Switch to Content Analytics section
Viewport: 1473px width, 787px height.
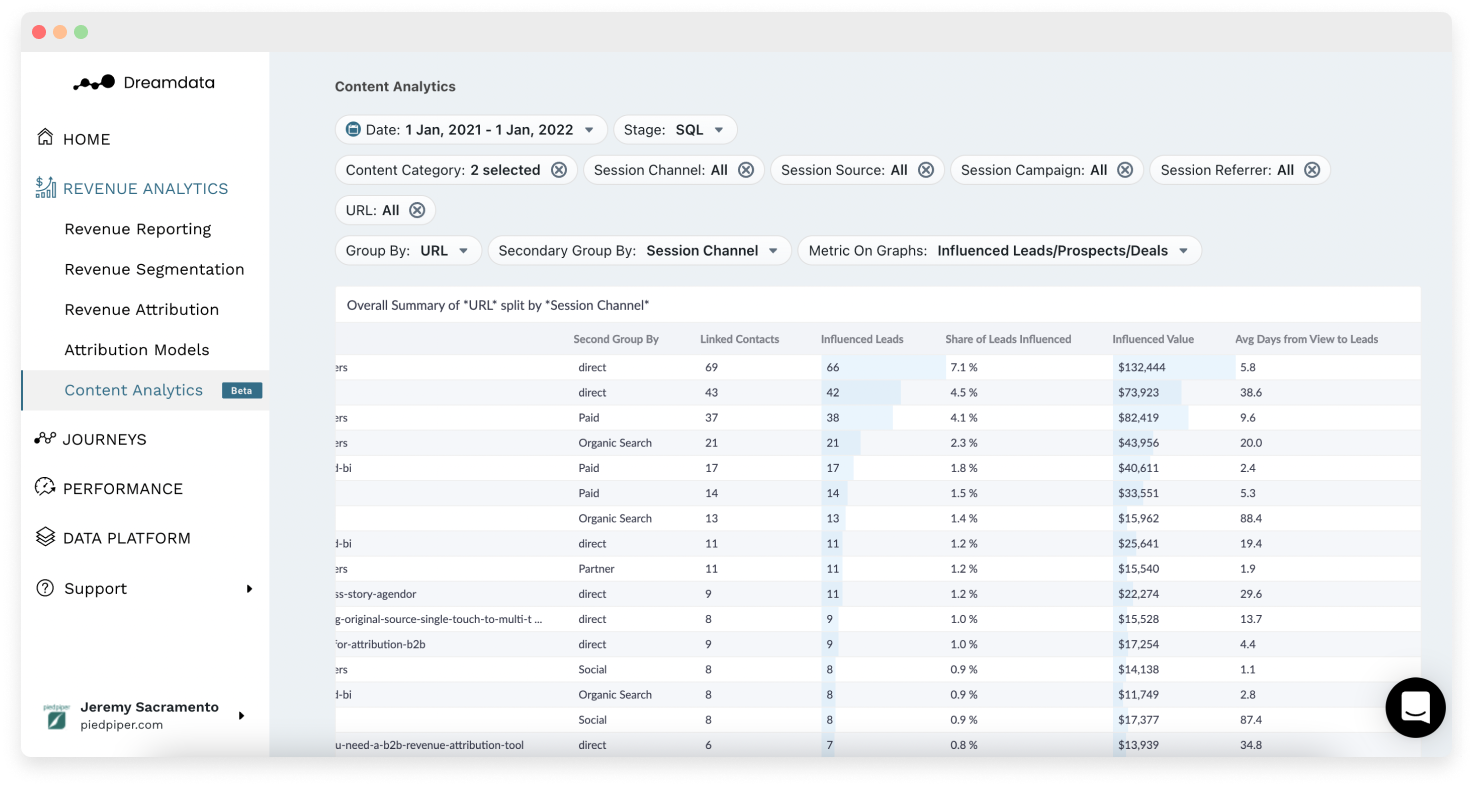pos(133,390)
